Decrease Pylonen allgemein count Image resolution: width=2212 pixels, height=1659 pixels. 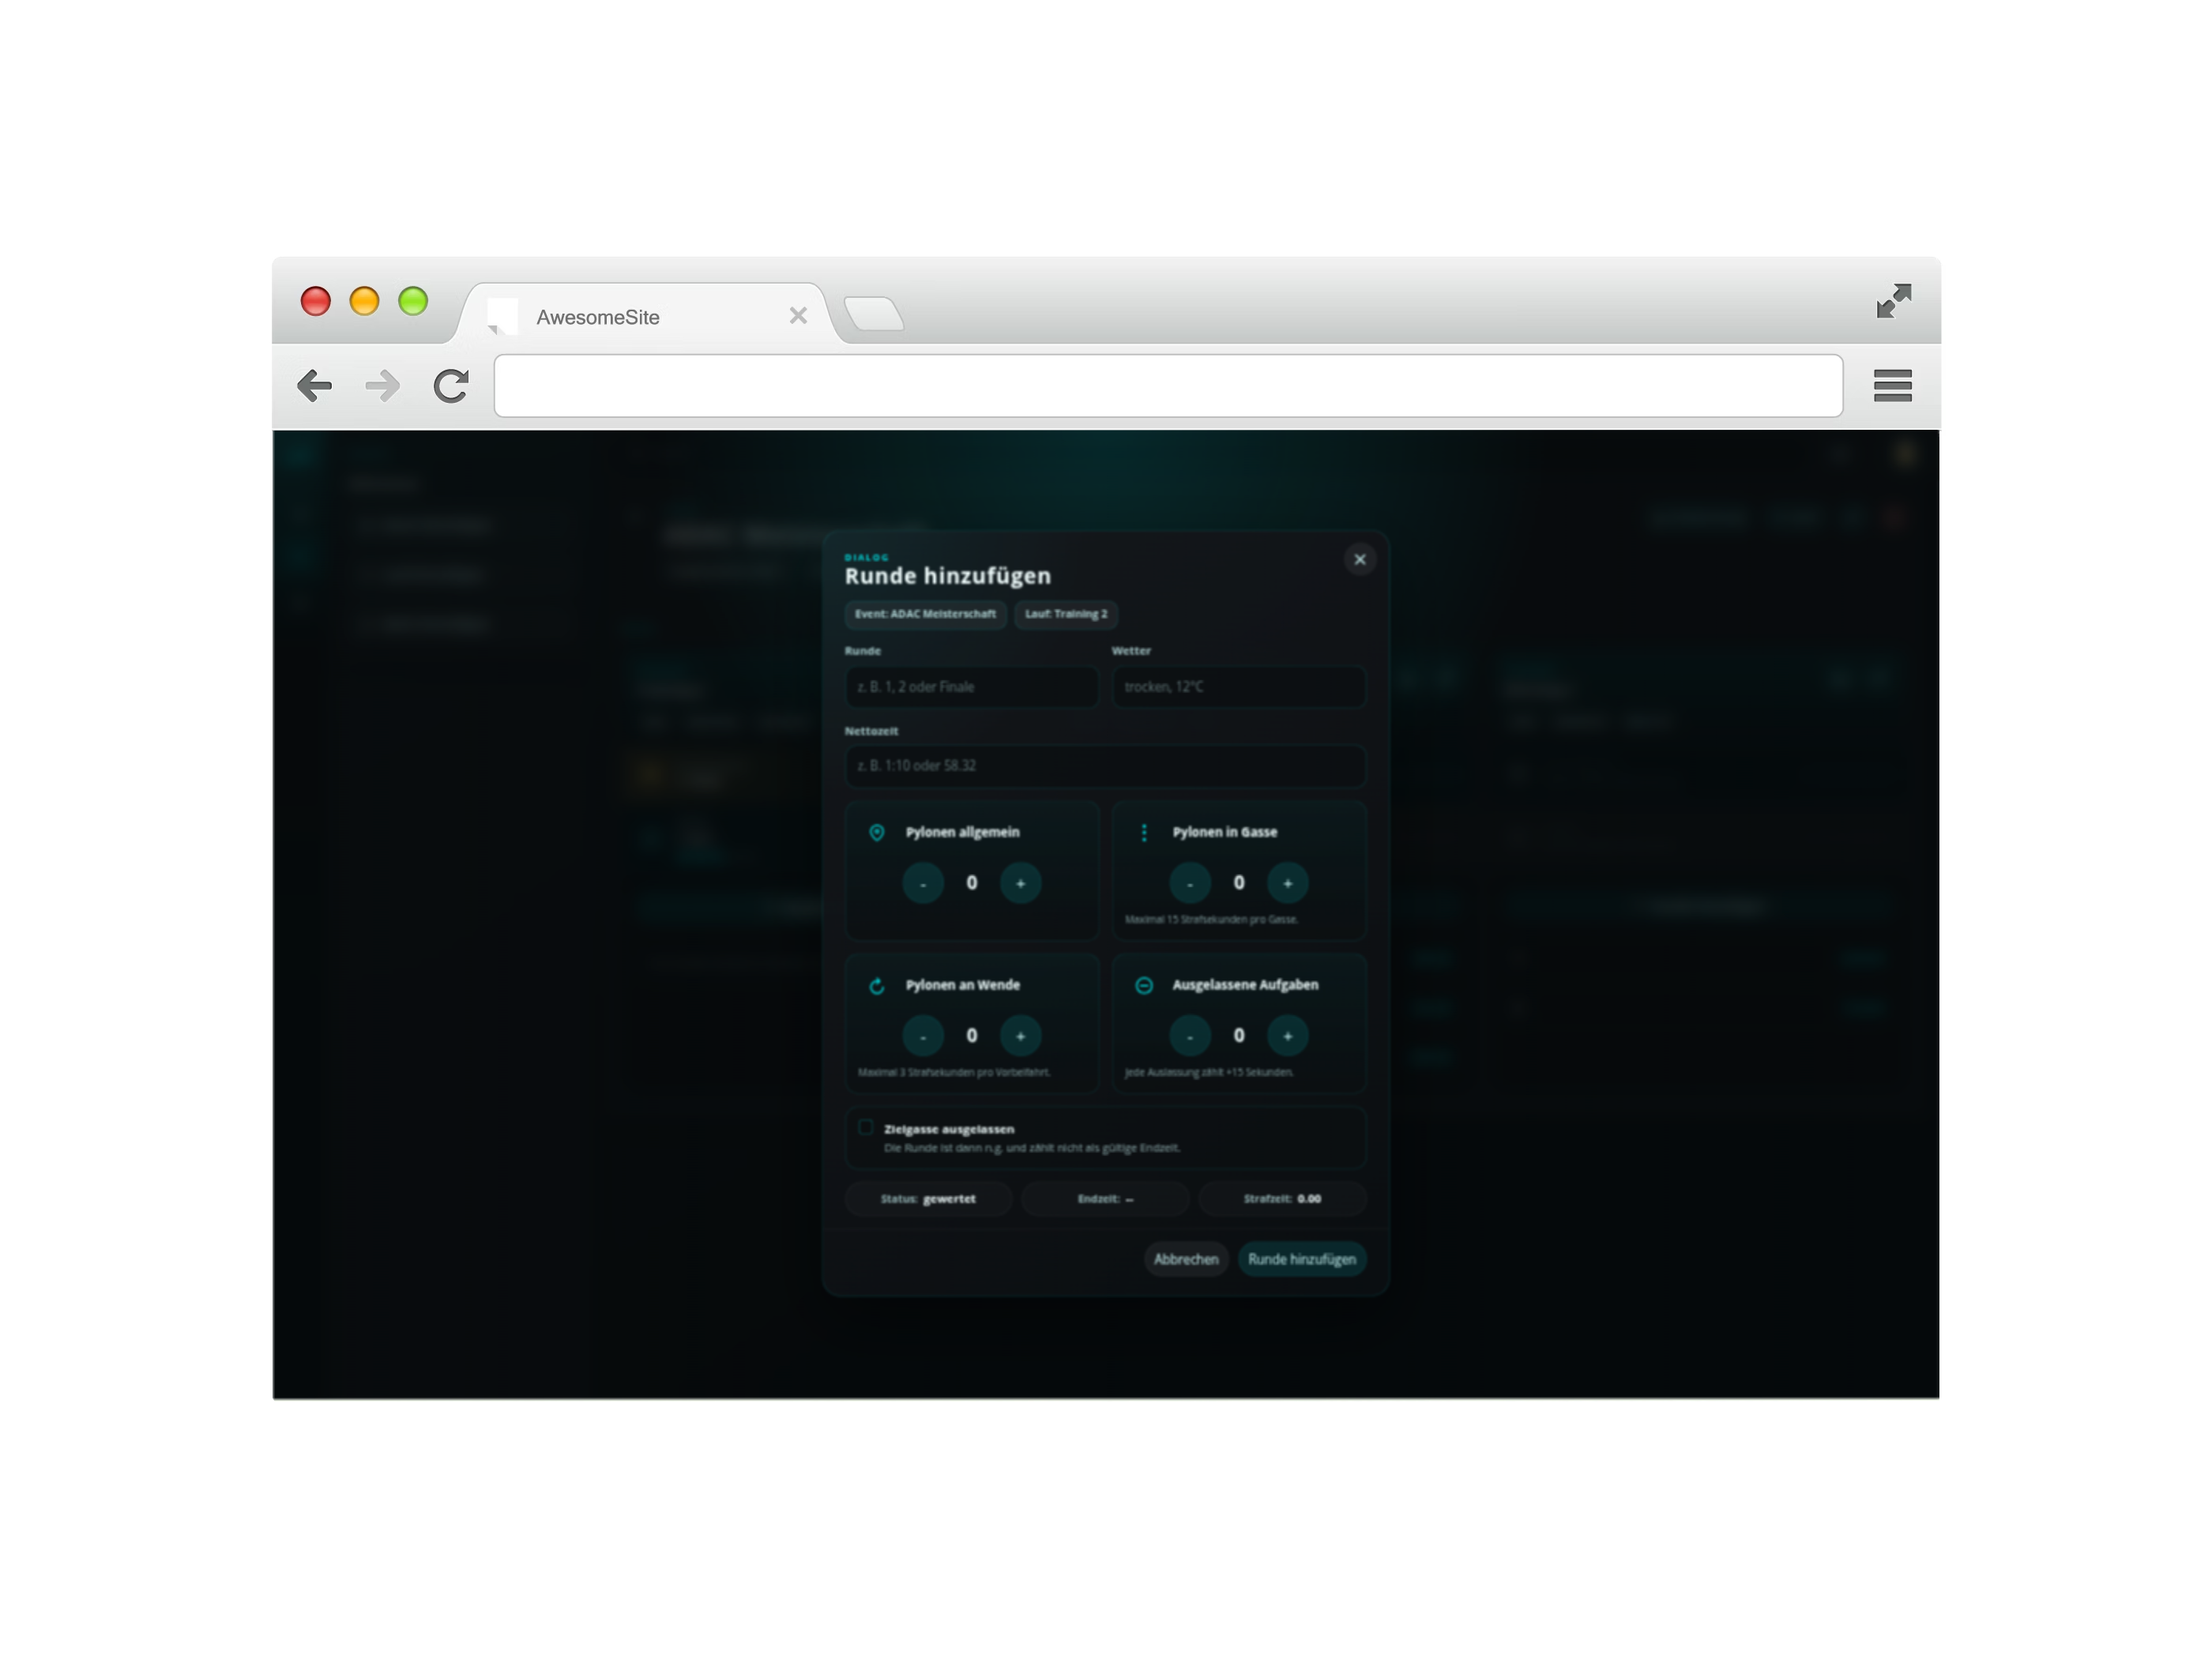pos(922,883)
